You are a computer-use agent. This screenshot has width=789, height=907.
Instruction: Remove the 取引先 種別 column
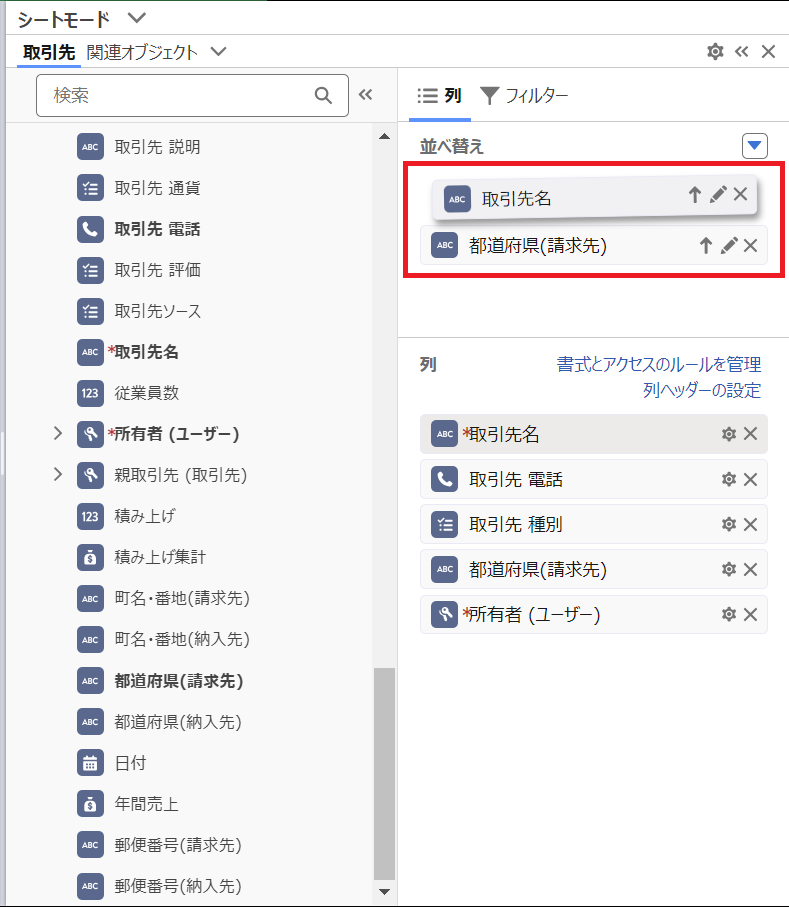coord(750,524)
